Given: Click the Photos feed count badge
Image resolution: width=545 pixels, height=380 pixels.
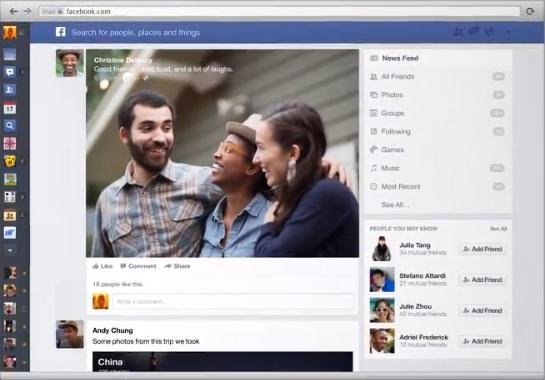Looking at the screenshot, I should 498,95.
